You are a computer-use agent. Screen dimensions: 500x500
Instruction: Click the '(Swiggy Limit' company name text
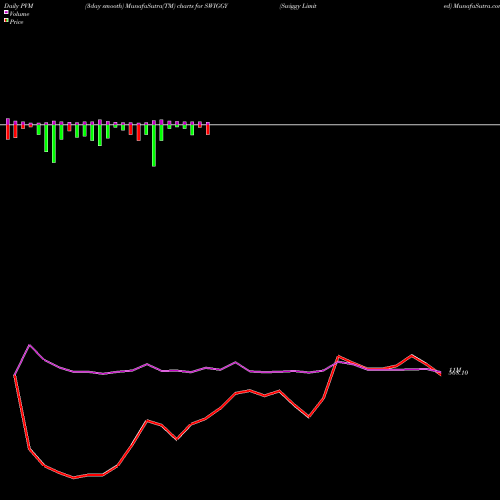coord(298,6)
